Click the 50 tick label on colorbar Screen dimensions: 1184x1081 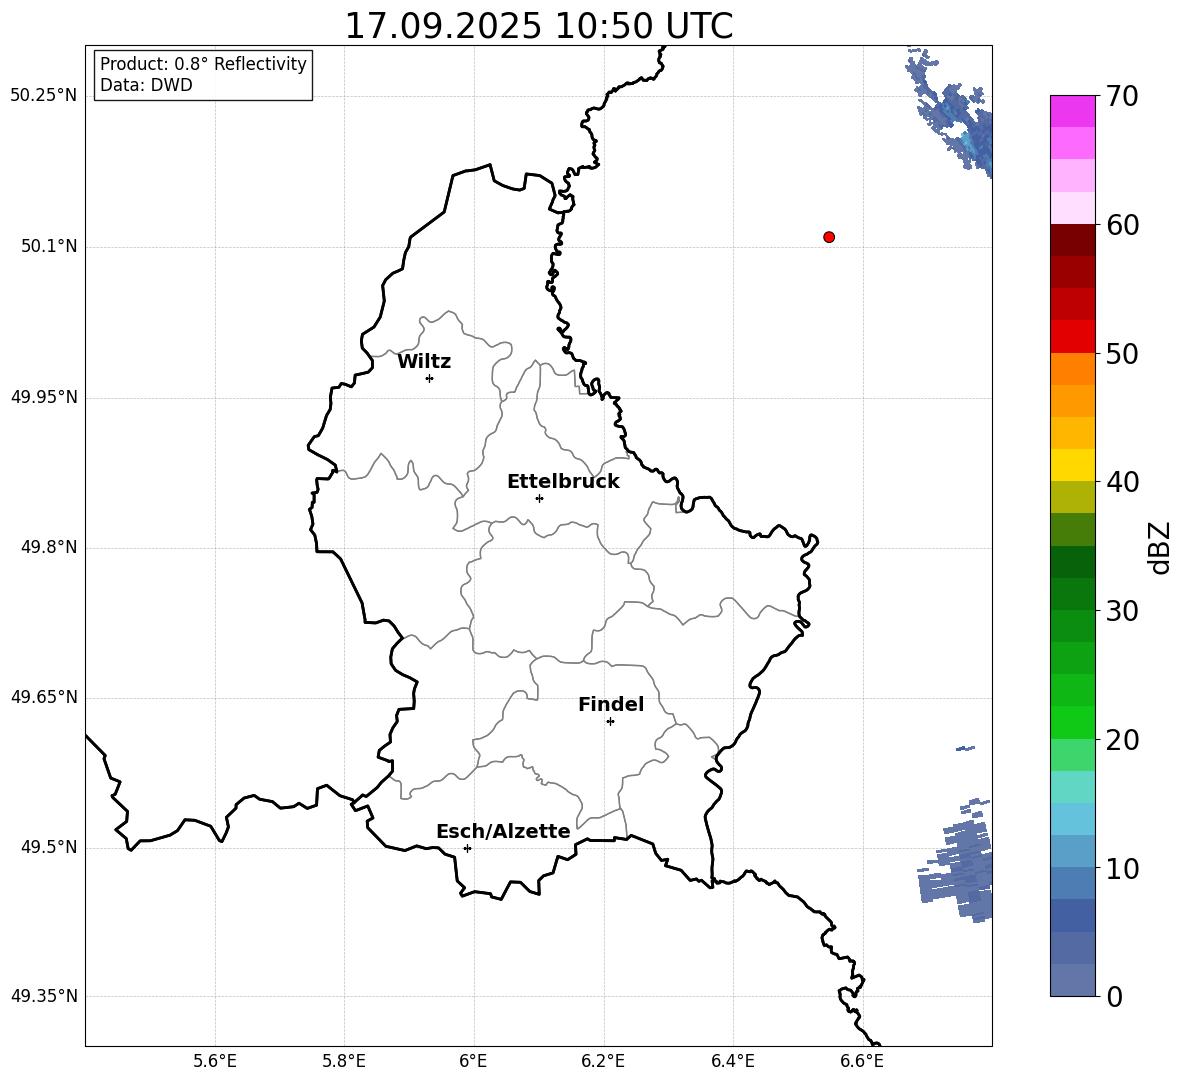pyautogui.click(x=1122, y=354)
